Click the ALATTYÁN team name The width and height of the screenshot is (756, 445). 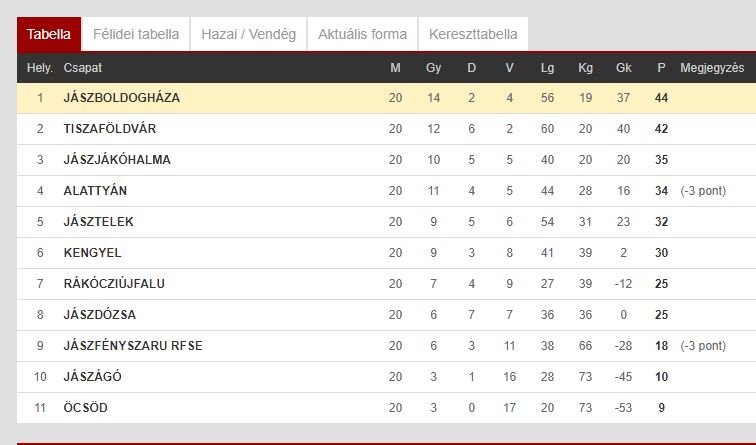coord(95,190)
